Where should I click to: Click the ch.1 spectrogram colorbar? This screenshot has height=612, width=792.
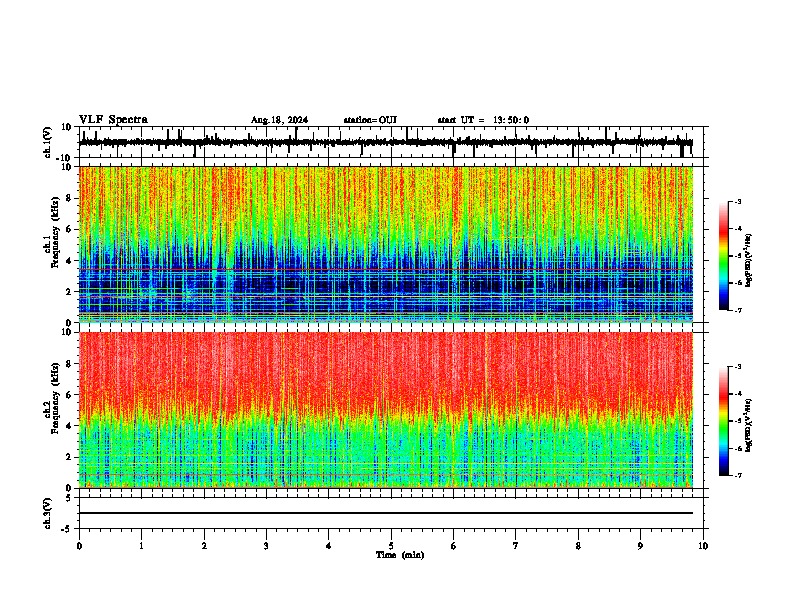723,256
